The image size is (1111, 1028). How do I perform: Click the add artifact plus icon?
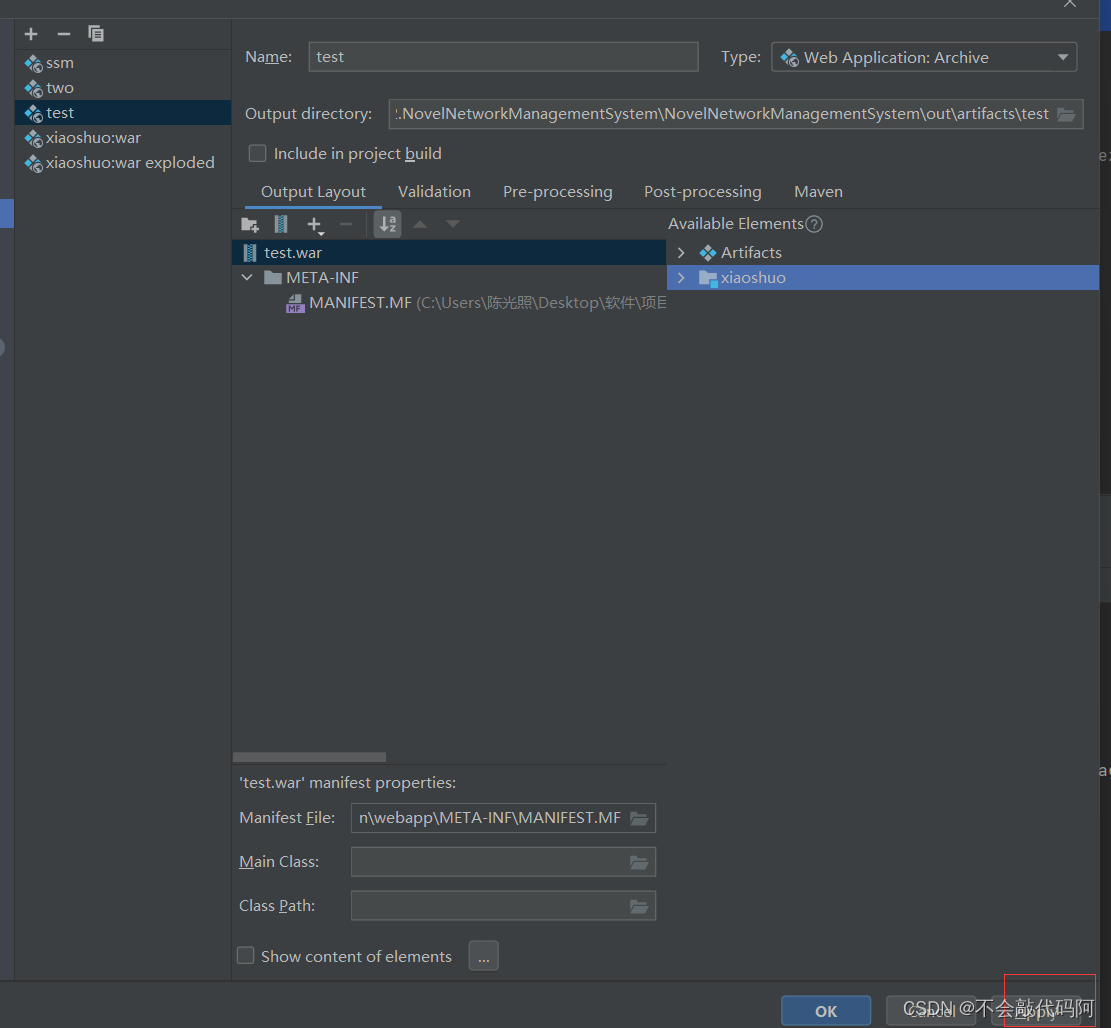pos(31,34)
